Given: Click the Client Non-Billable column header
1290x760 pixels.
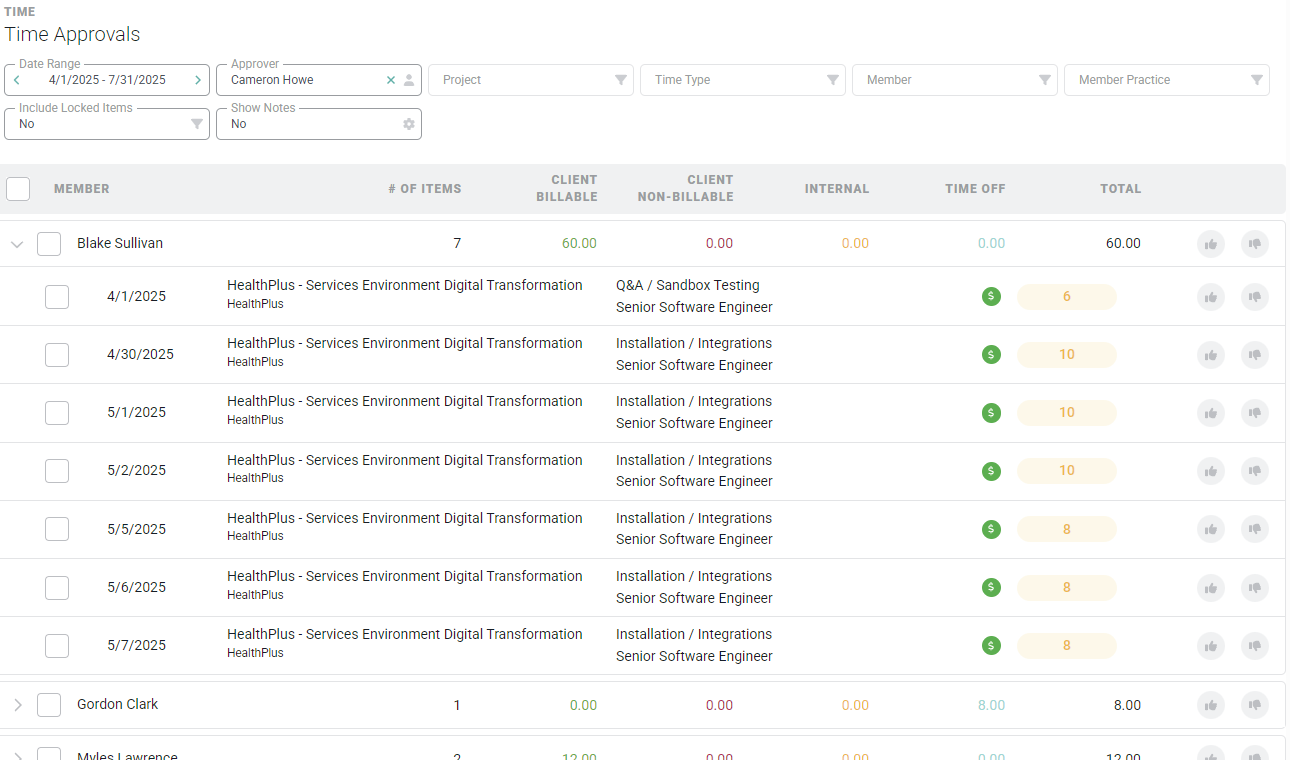Looking at the screenshot, I should (686, 189).
